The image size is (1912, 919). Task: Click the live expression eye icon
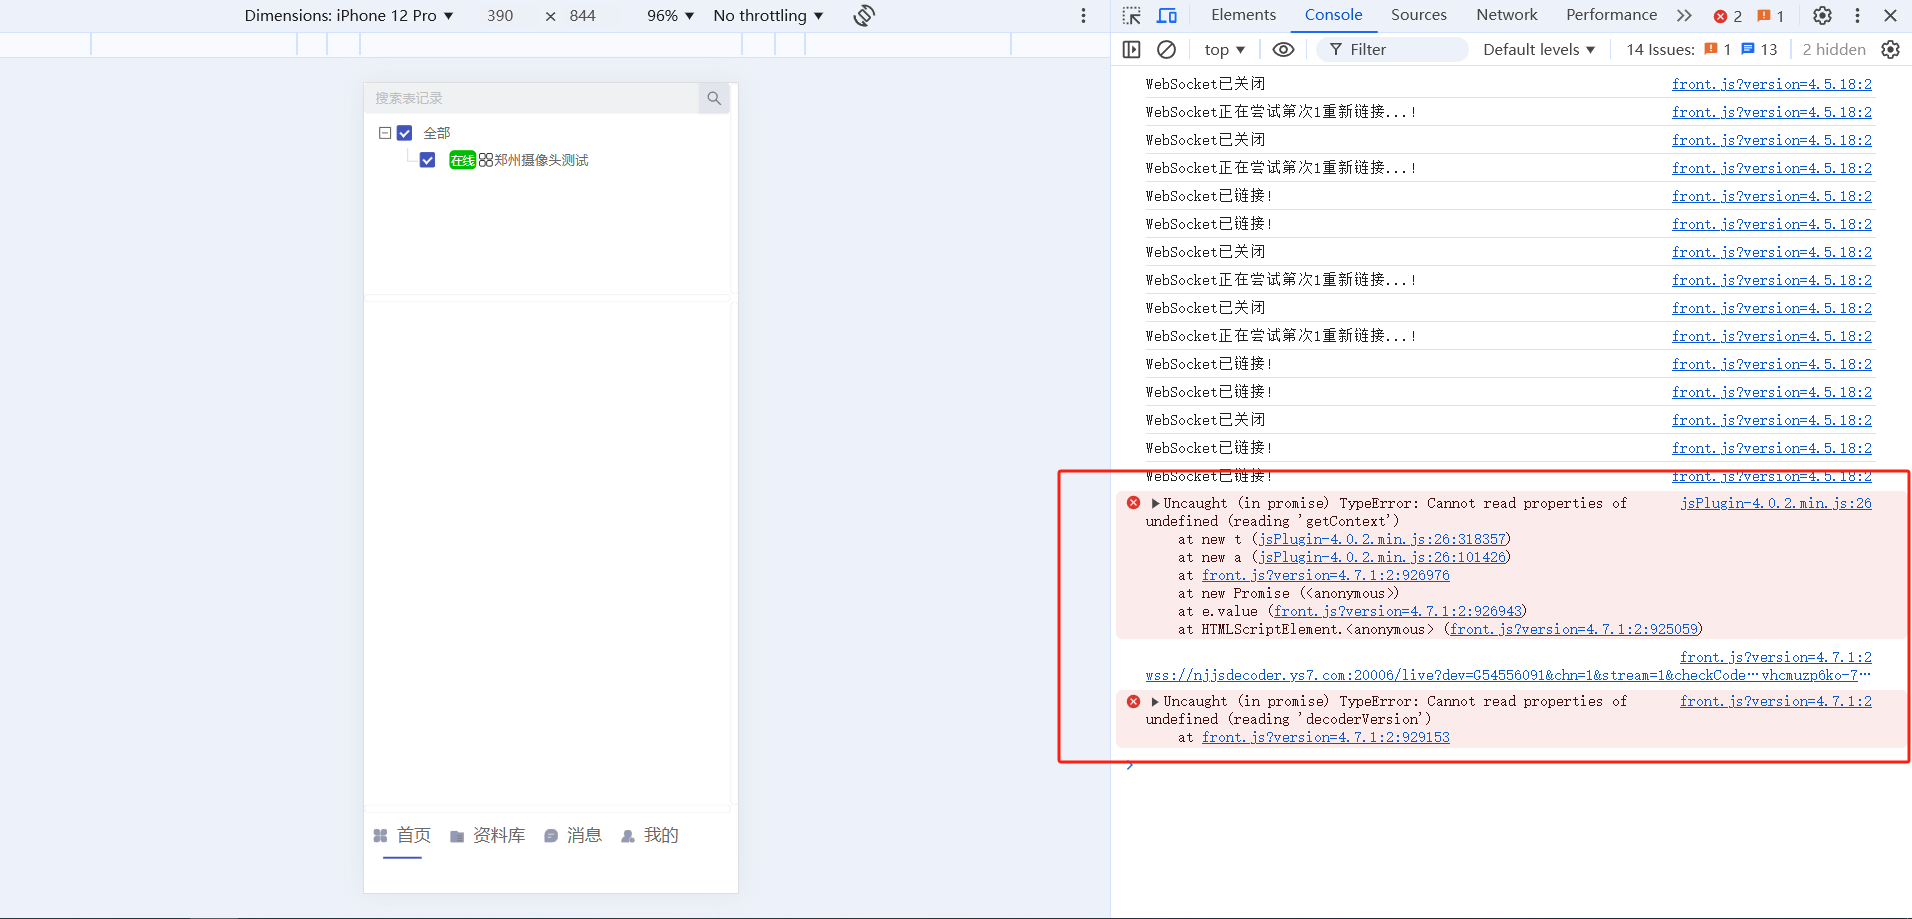[1283, 49]
